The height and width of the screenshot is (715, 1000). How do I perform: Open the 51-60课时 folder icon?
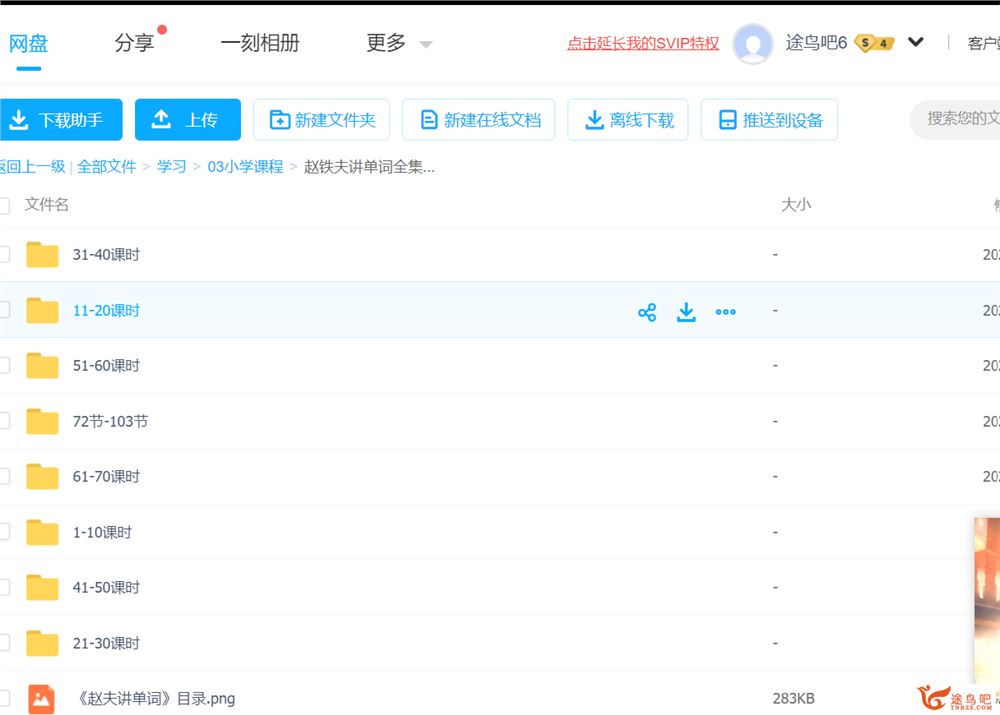[42, 365]
